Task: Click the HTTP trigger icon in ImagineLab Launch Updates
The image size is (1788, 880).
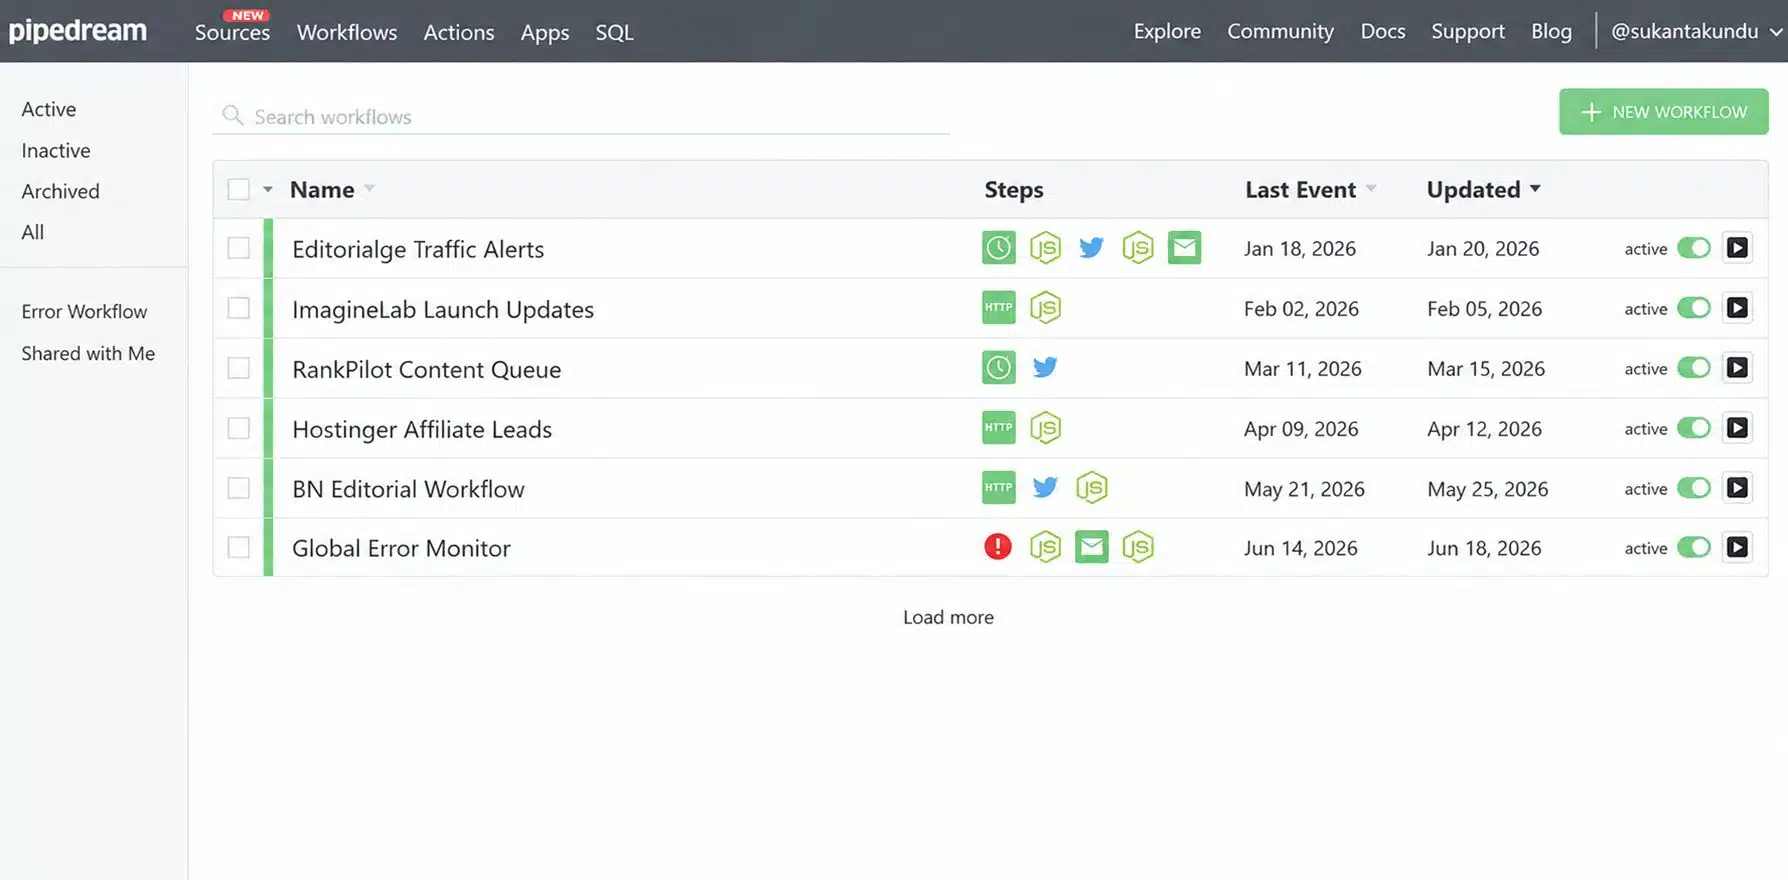Action: tap(998, 308)
